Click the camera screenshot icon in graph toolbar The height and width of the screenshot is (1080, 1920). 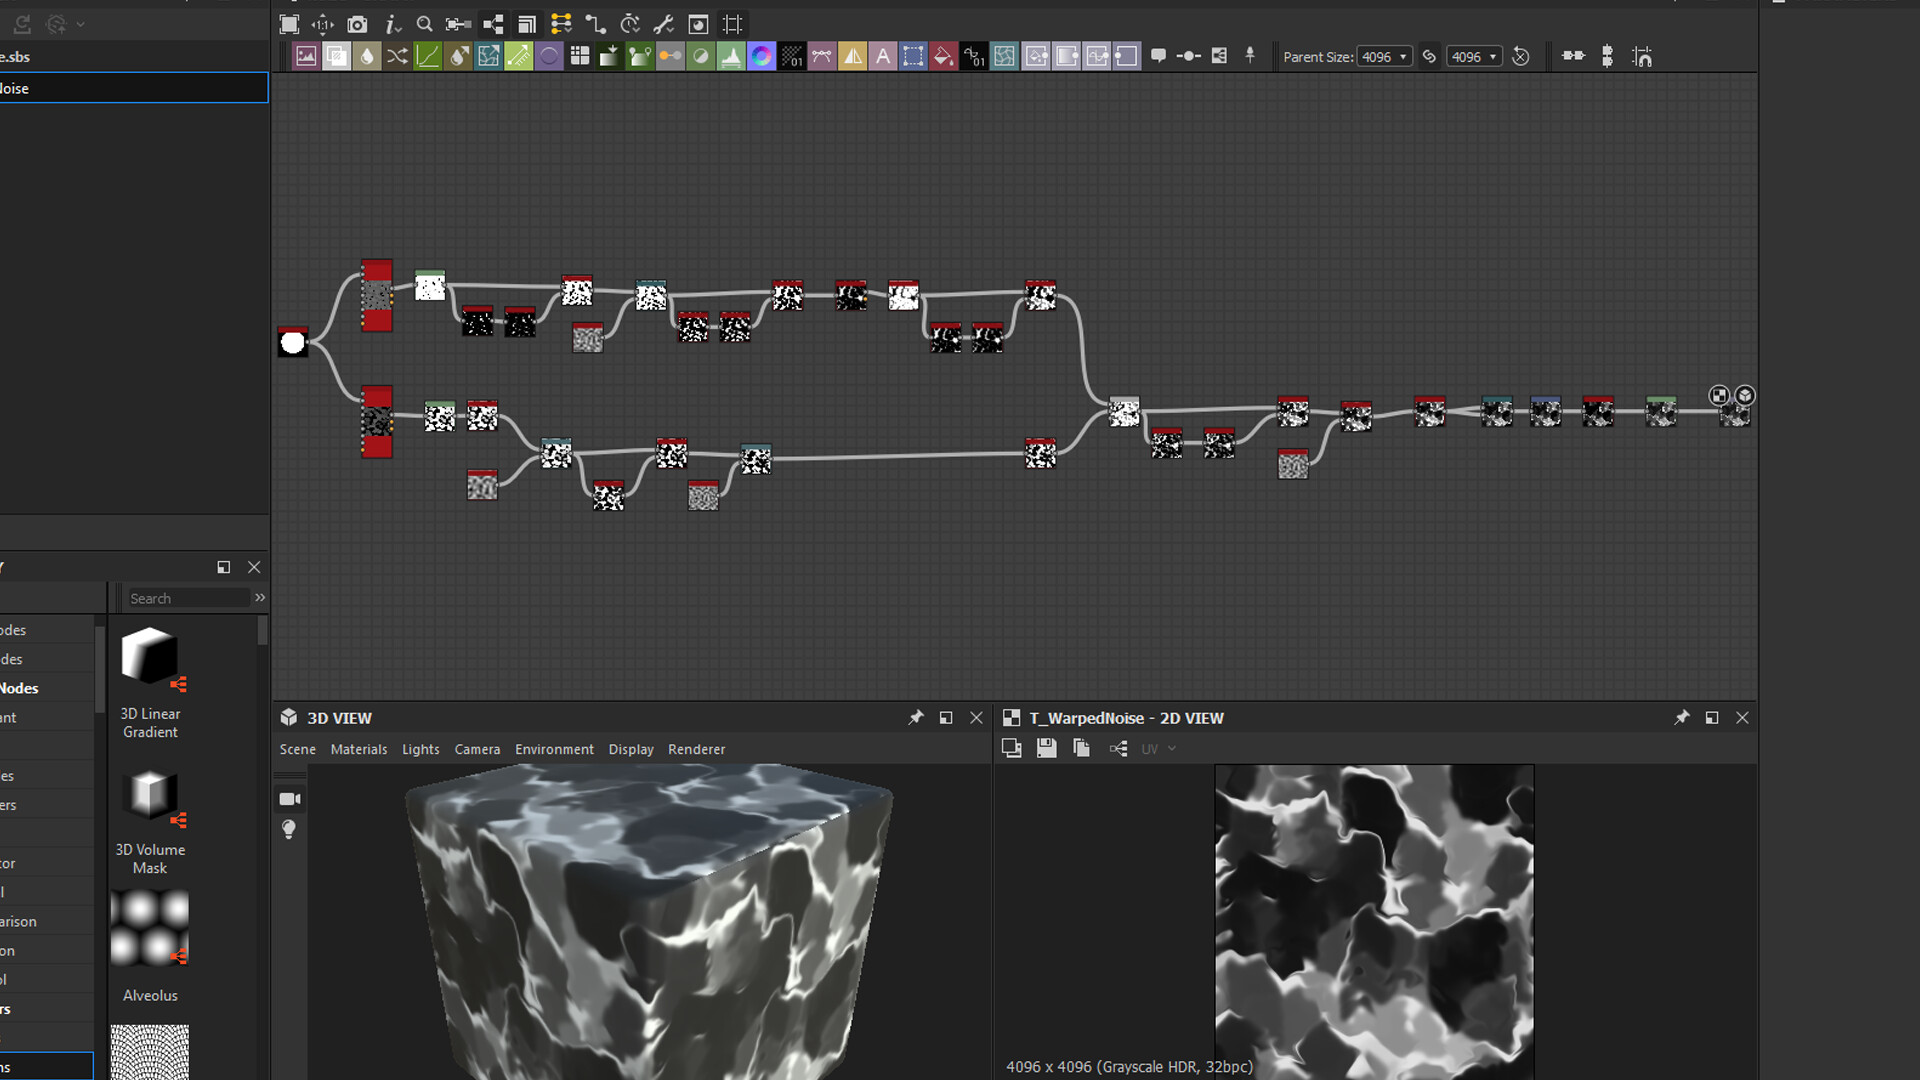click(357, 24)
